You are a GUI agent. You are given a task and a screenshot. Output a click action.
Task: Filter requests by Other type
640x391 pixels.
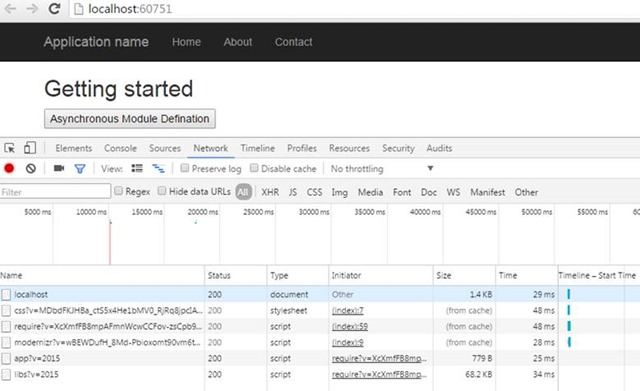[526, 192]
